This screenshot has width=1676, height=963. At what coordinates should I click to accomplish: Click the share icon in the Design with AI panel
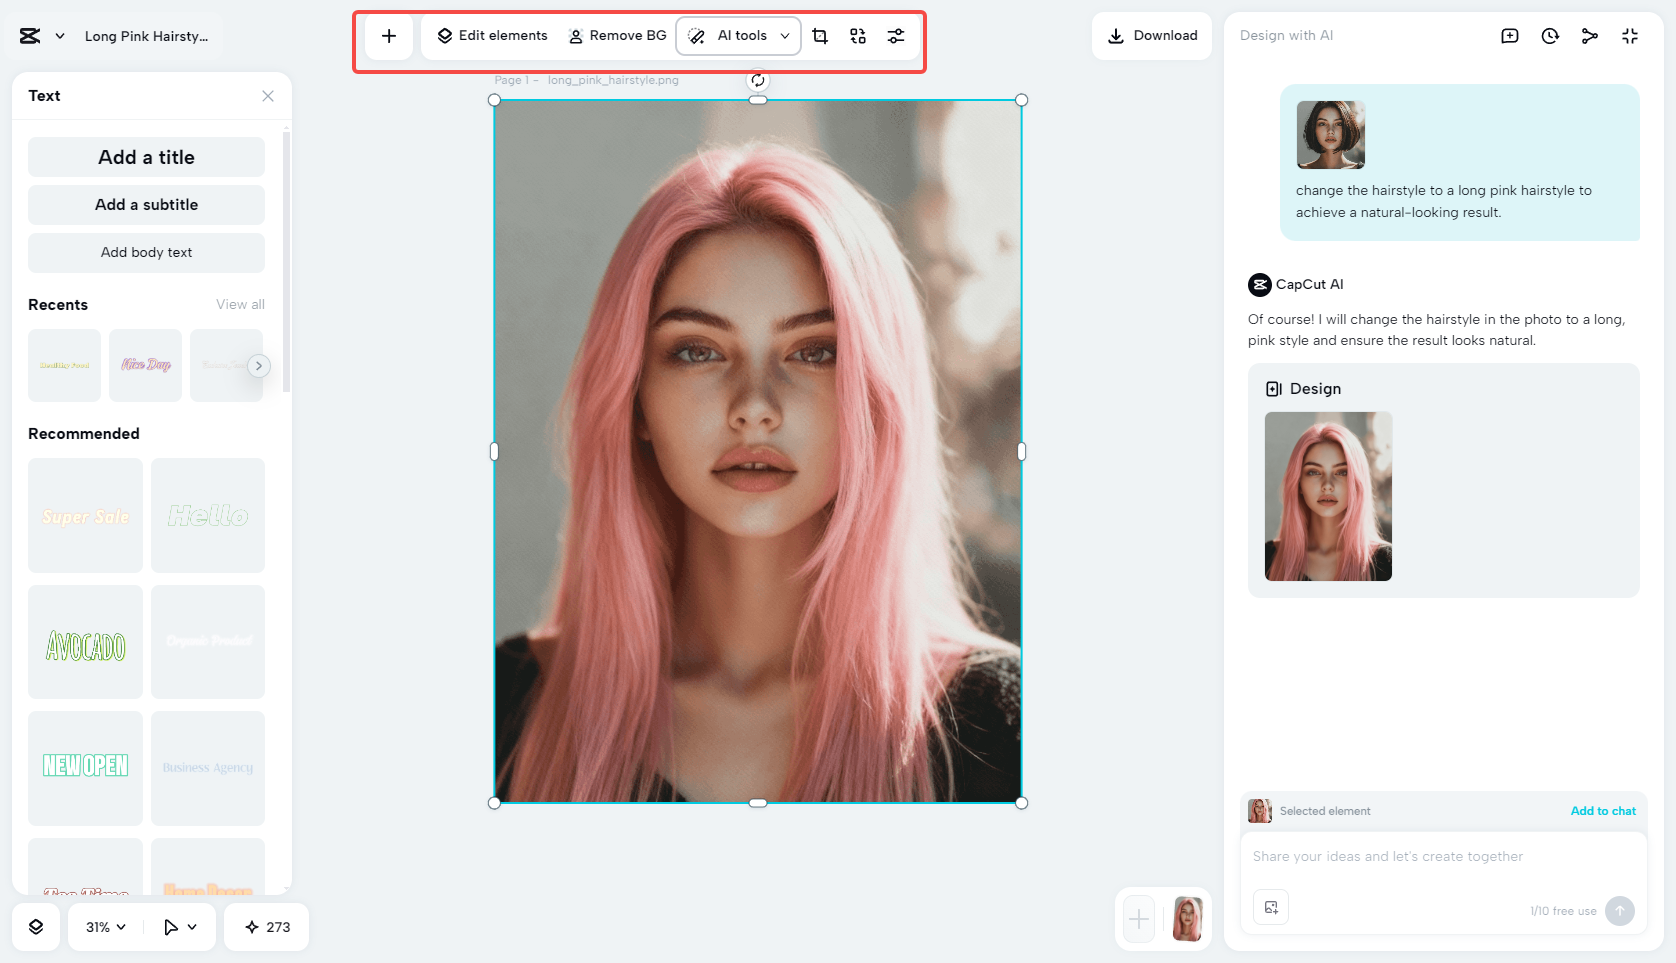point(1590,35)
